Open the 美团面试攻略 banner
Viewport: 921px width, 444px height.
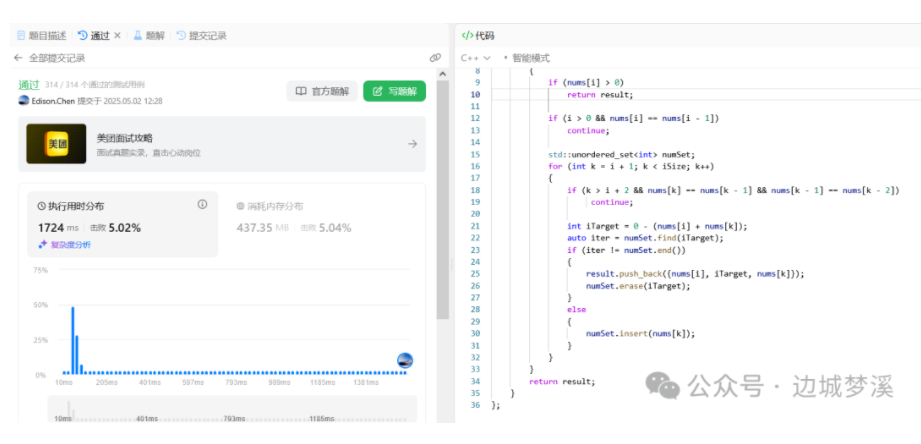[222, 144]
